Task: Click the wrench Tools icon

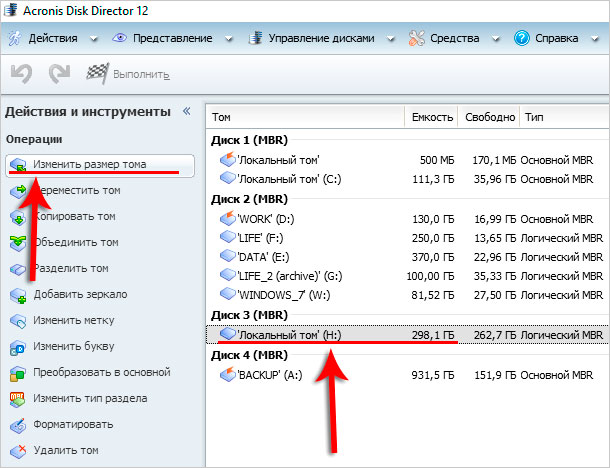Action: pos(417,38)
